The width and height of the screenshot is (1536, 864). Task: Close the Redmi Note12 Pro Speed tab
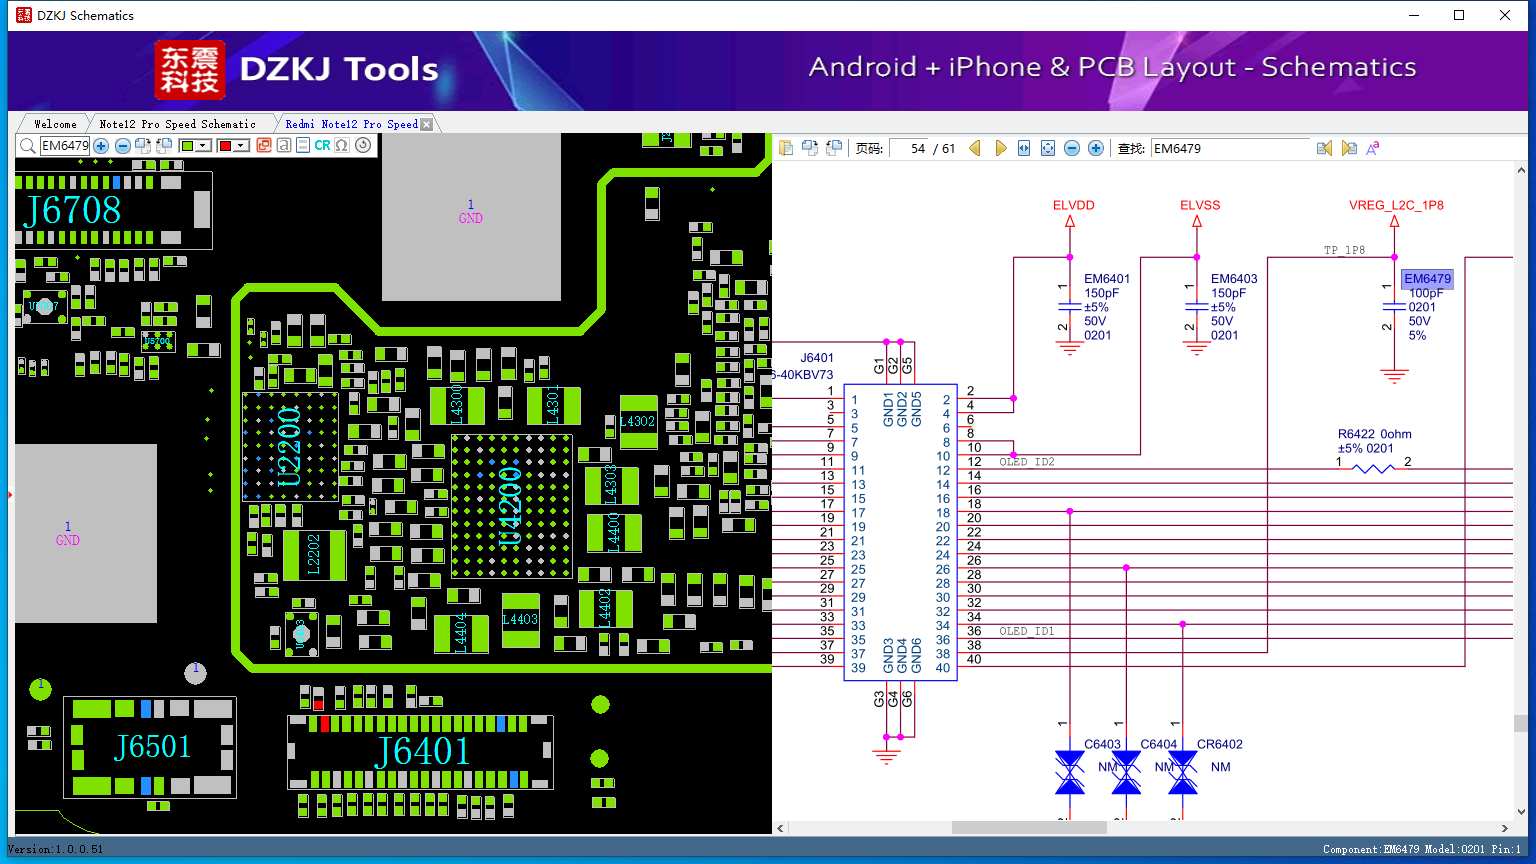427,124
